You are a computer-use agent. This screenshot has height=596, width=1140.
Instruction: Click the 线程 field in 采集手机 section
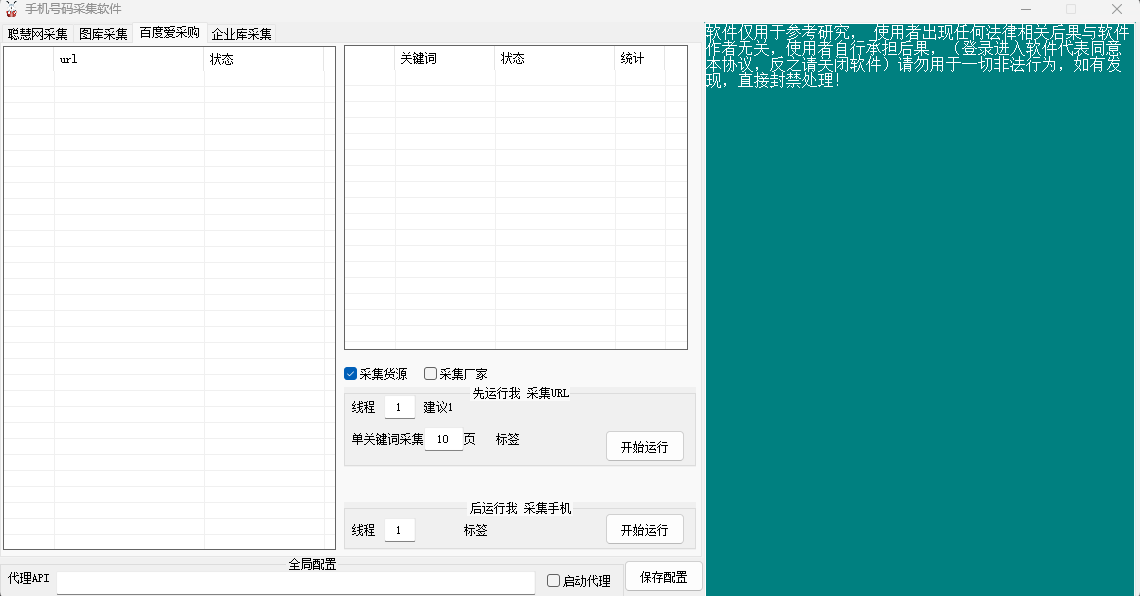pos(399,530)
